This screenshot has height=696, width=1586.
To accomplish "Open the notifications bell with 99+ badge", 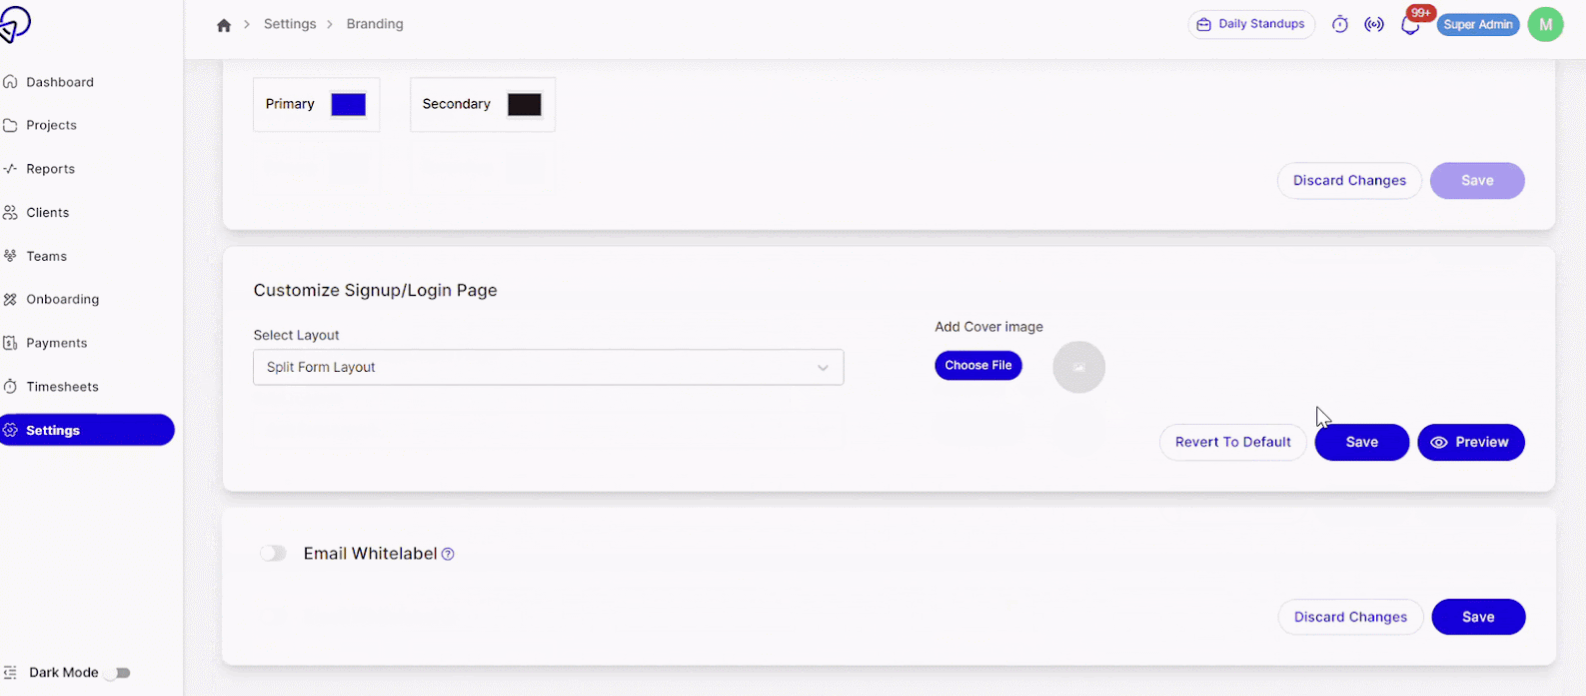I will point(1411,26).
